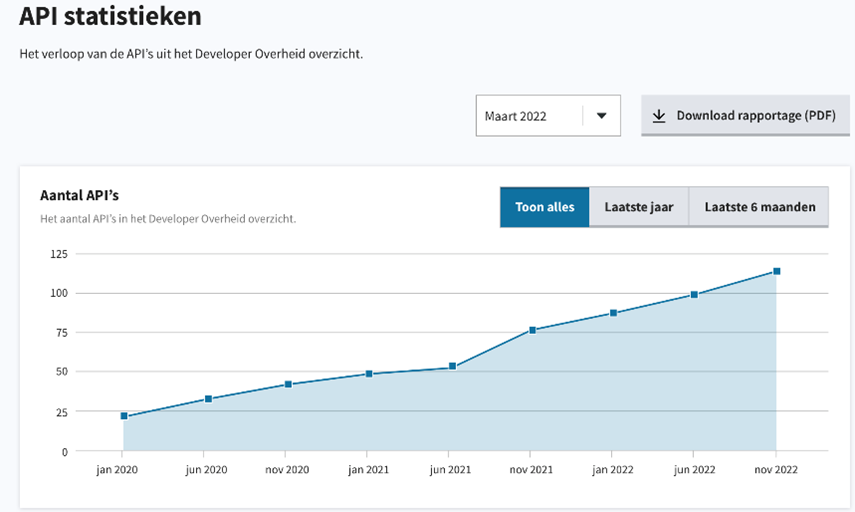
Task: Click the jun 2022 data point
Action: click(694, 294)
